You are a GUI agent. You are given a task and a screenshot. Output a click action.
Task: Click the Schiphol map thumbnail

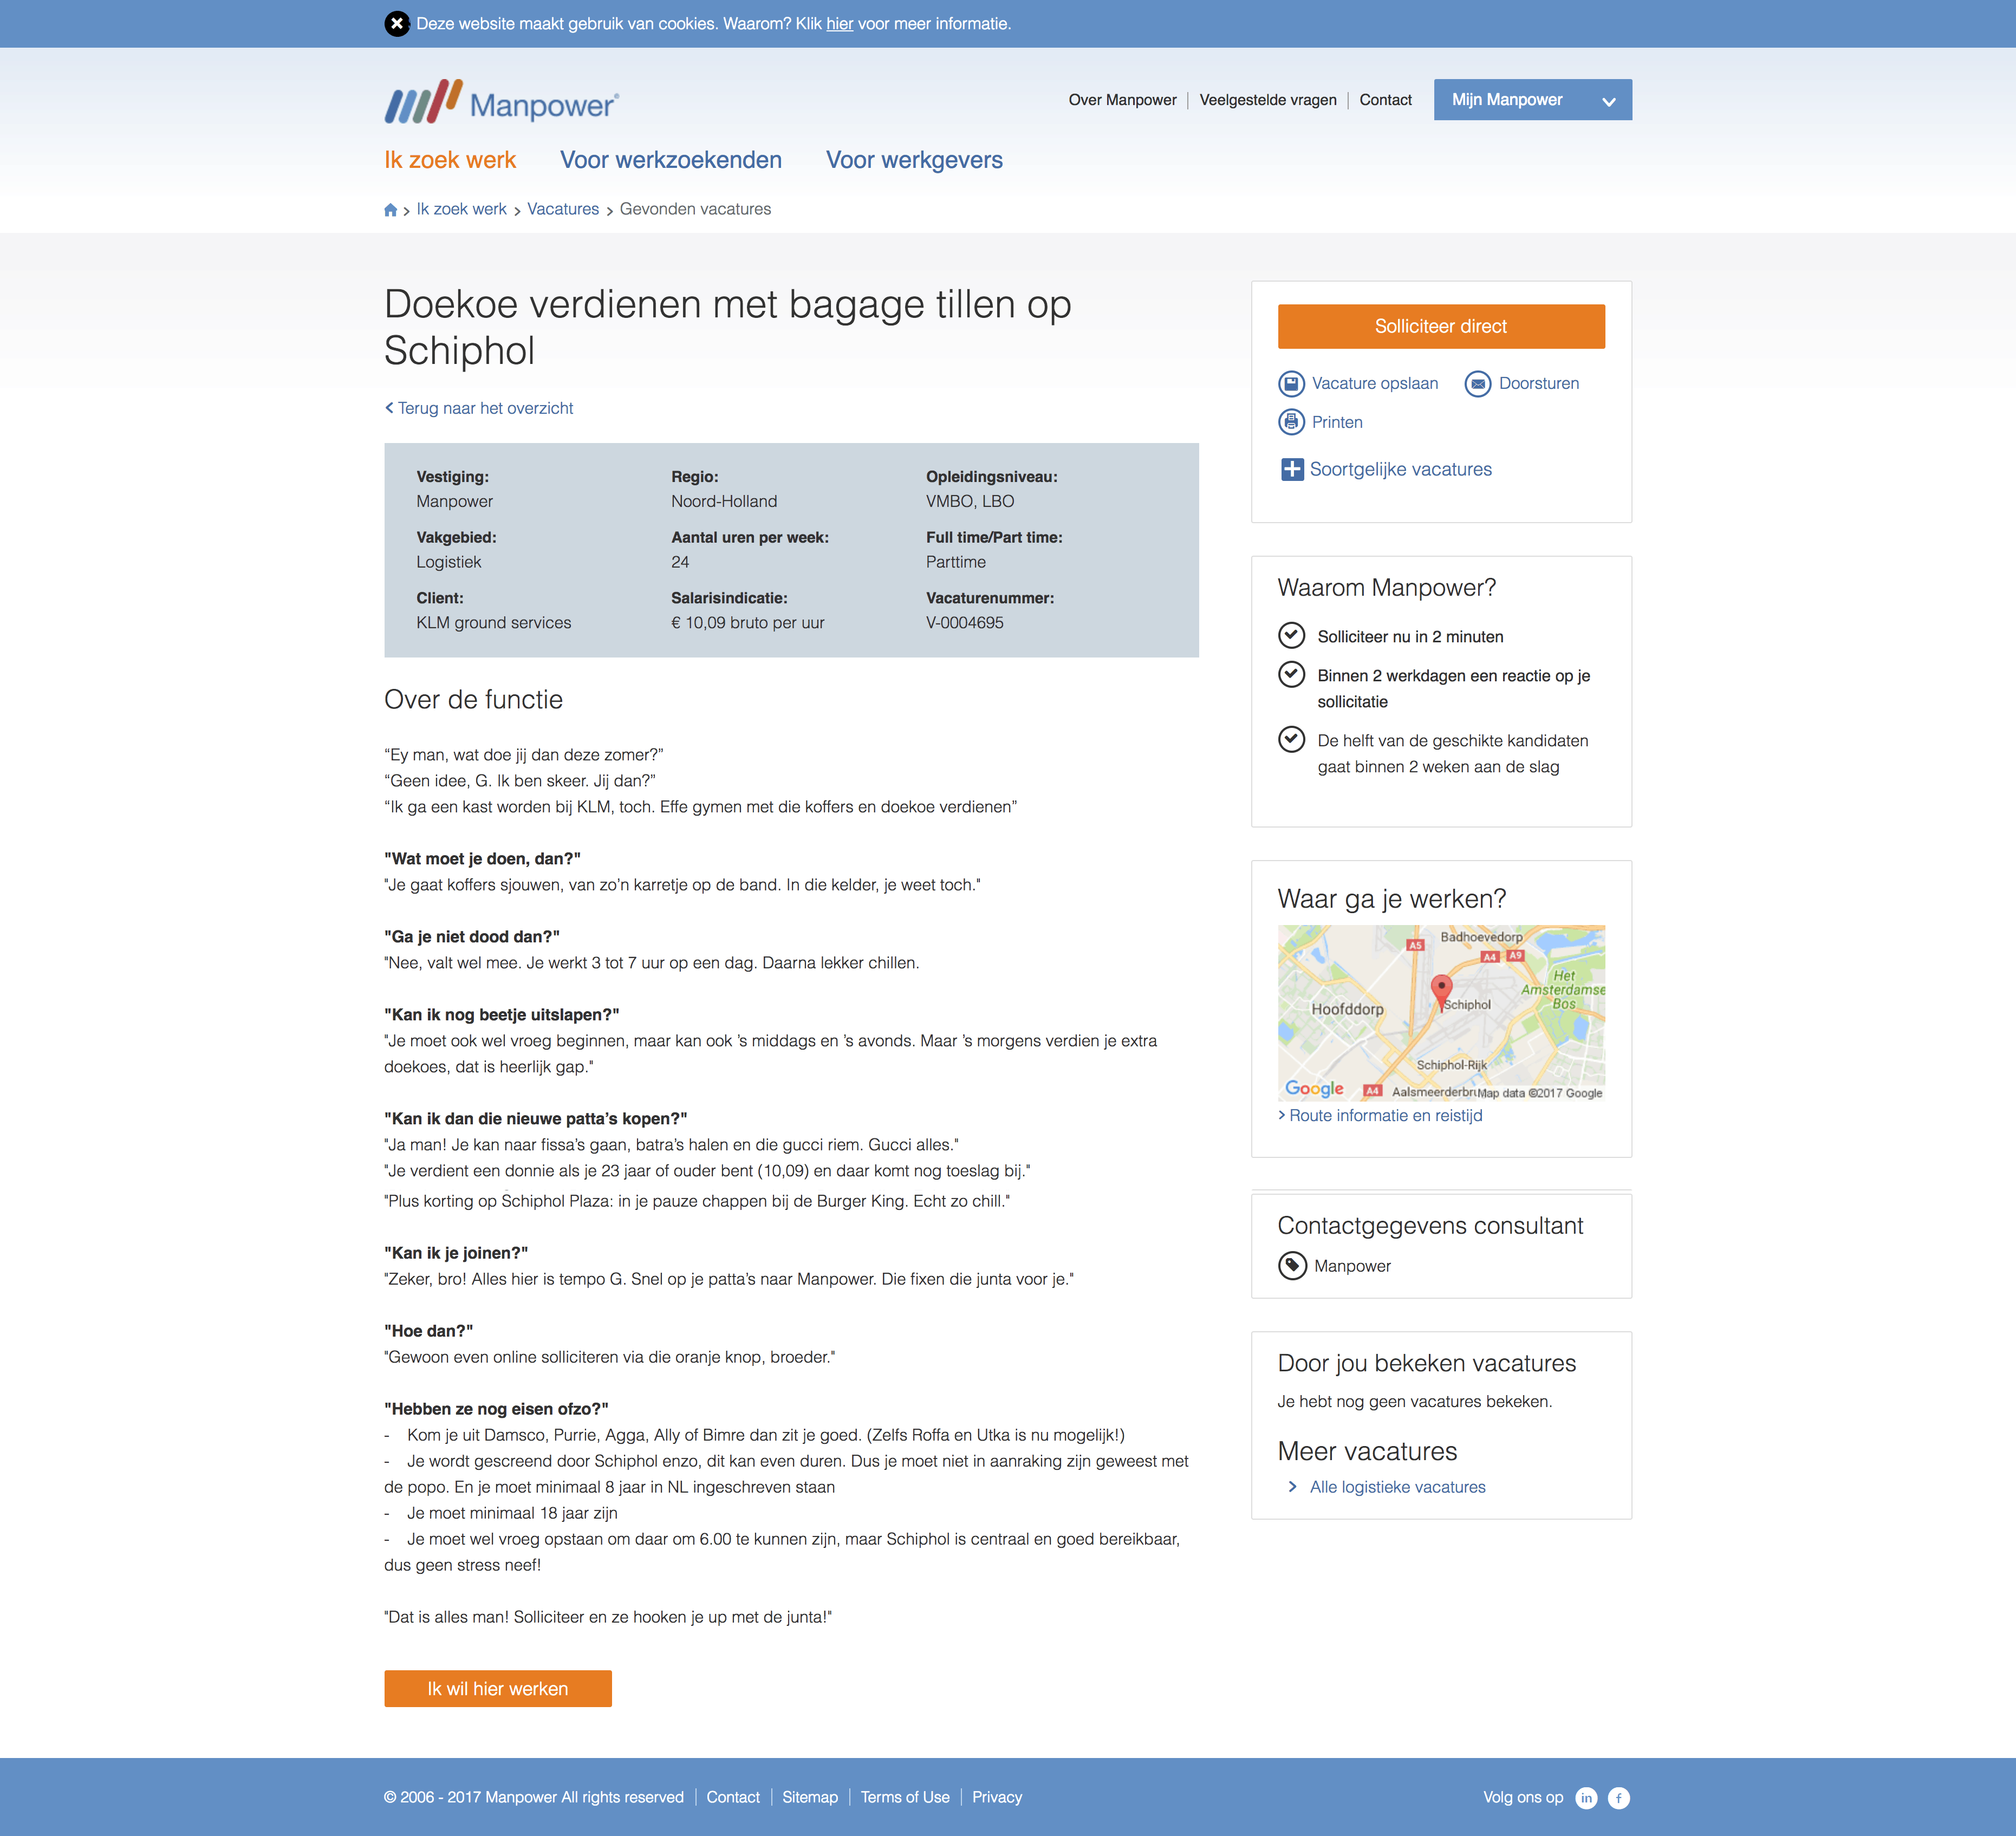point(1440,1012)
